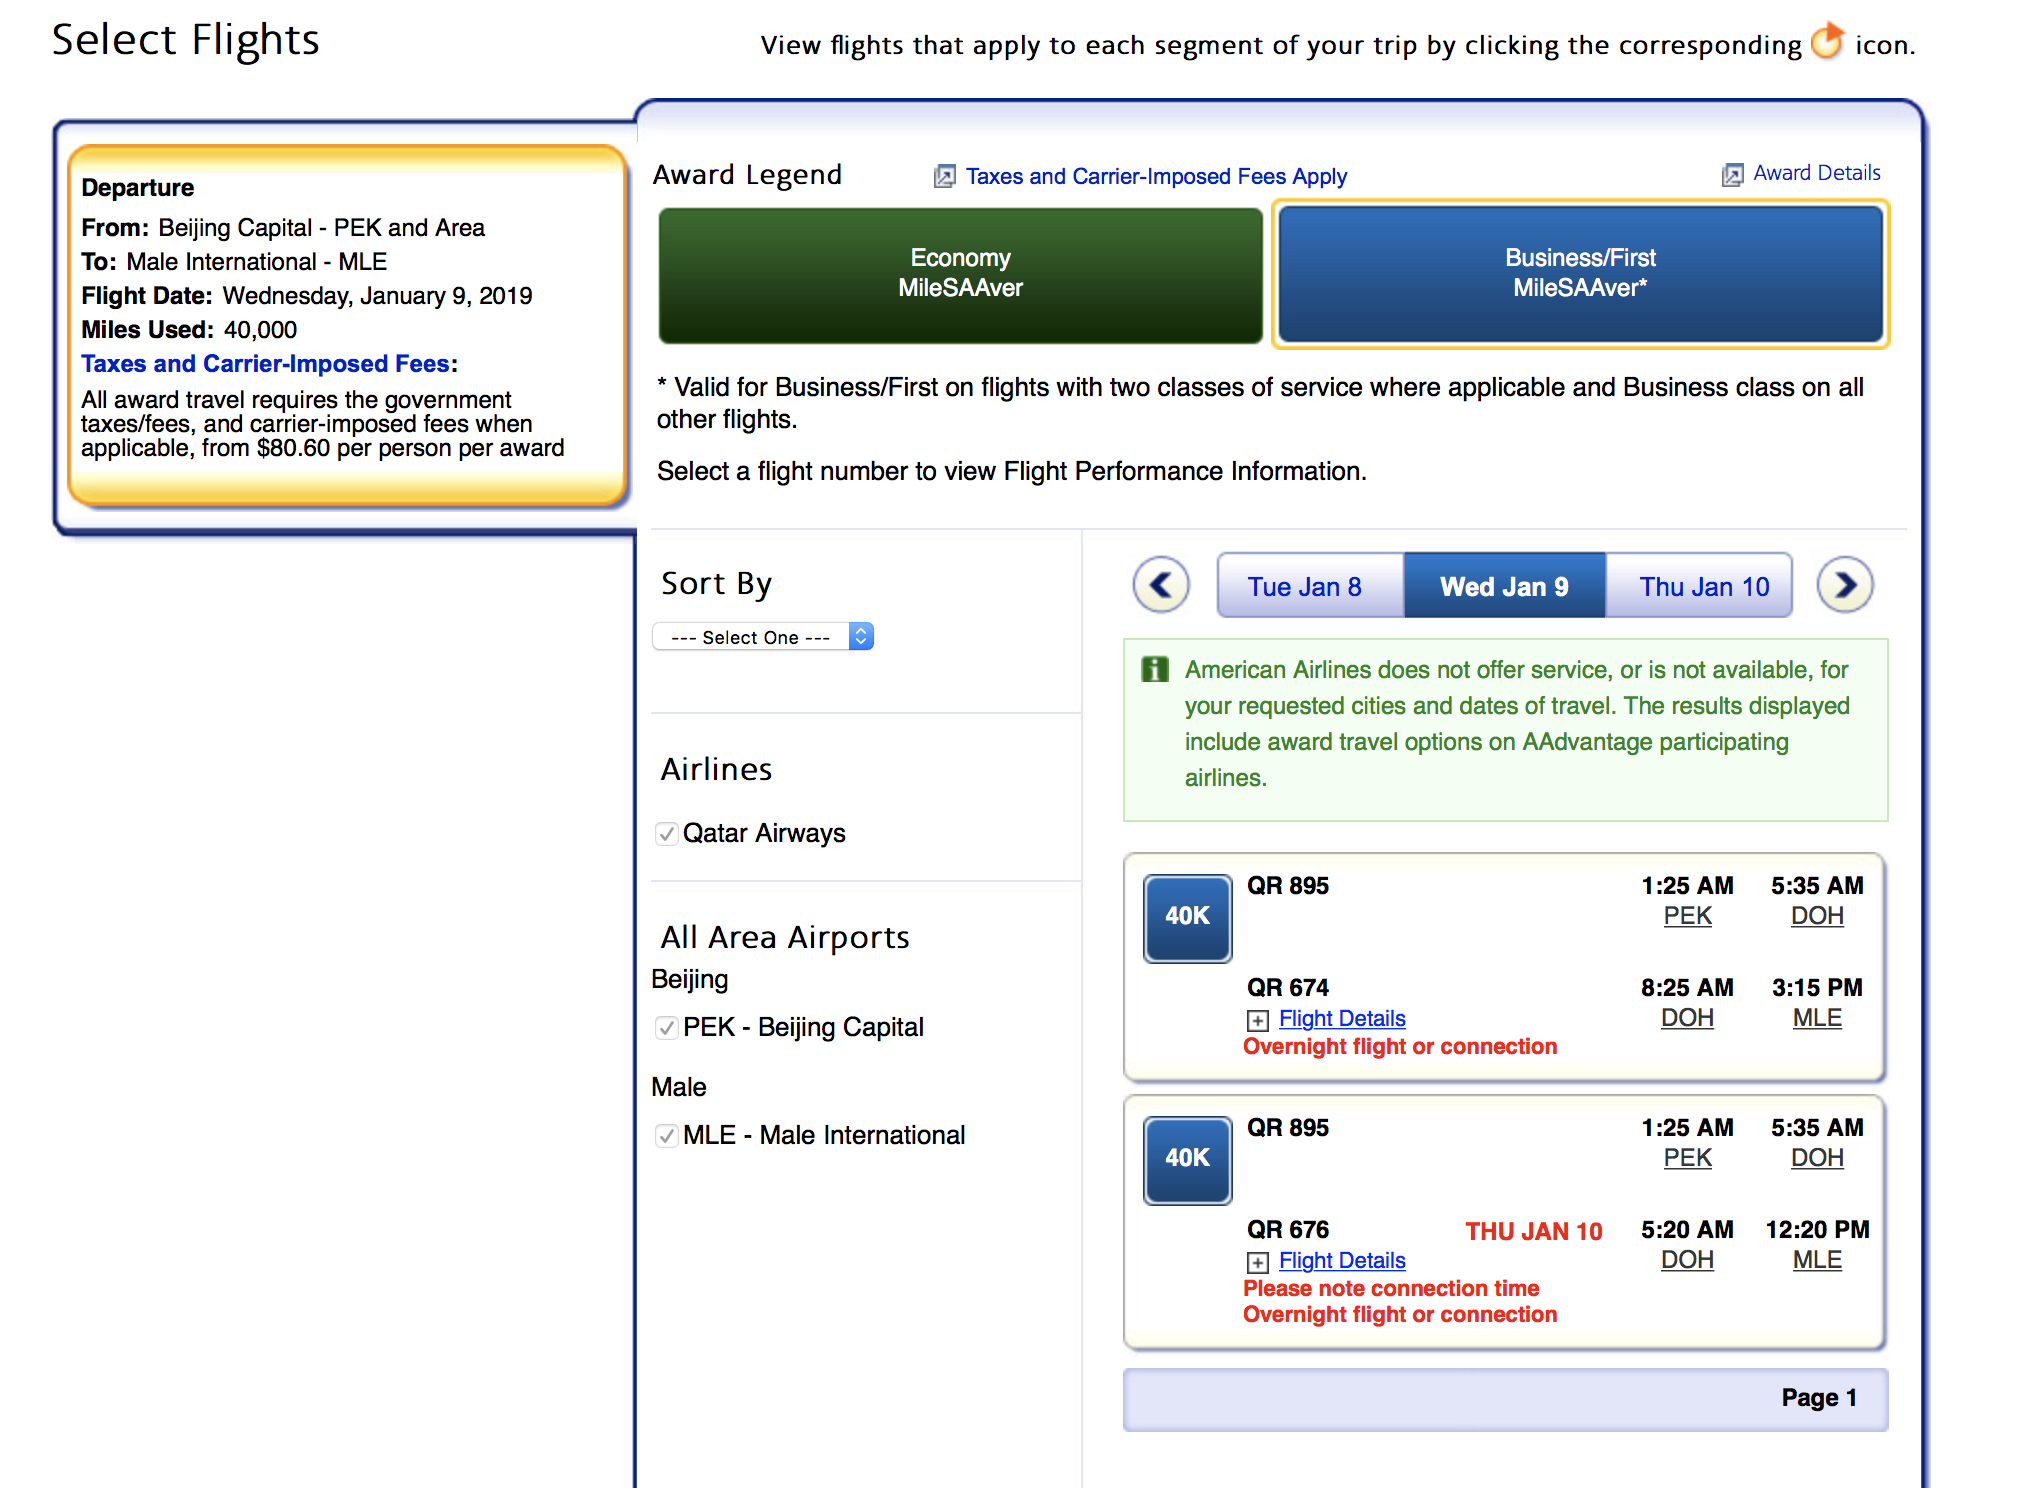2020x1488 pixels.
Task: Click QR 895 flight number in second itinerary
Action: coord(1288,1128)
